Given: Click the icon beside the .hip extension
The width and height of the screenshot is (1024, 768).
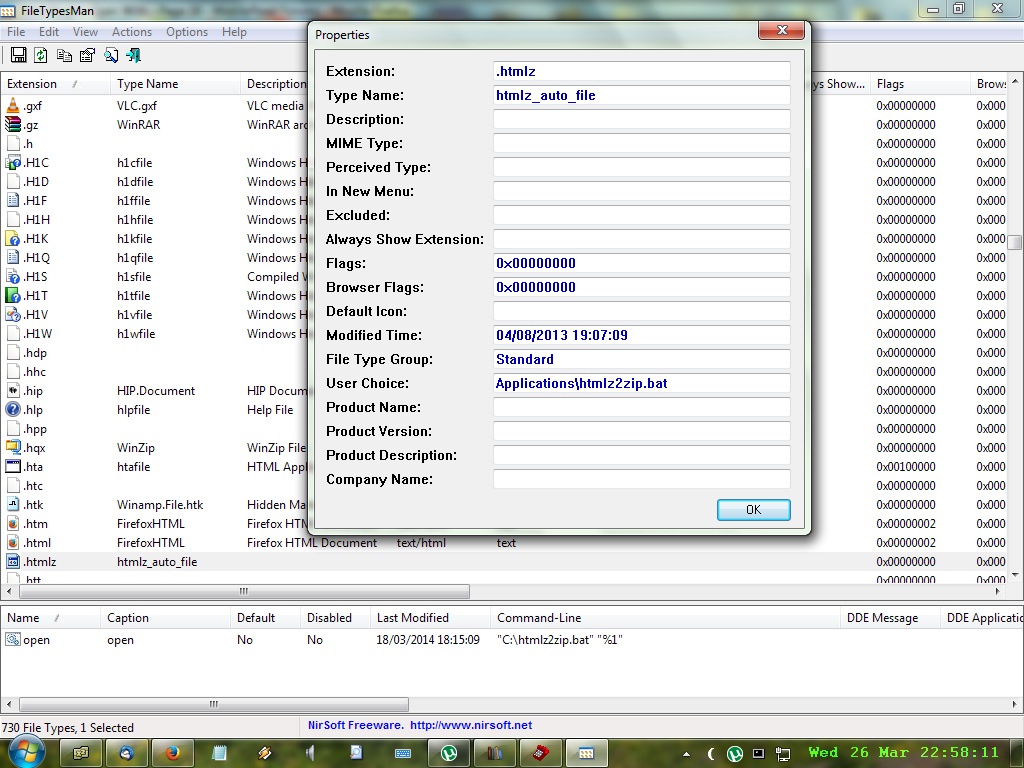Looking at the screenshot, I should 12,391.
